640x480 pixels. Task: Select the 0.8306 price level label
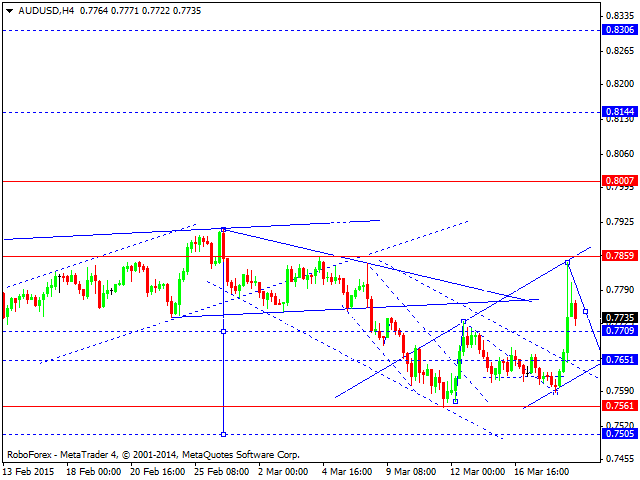pyautogui.click(x=617, y=30)
